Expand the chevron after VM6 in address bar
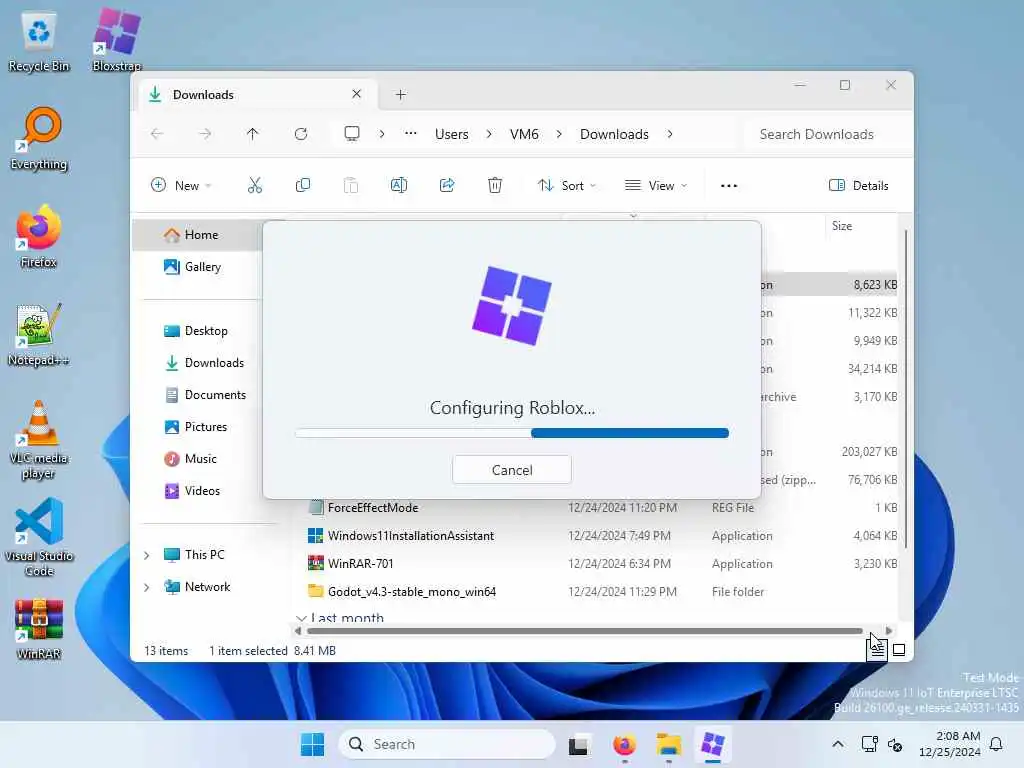The width and height of the screenshot is (1024, 768). point(559,134)
